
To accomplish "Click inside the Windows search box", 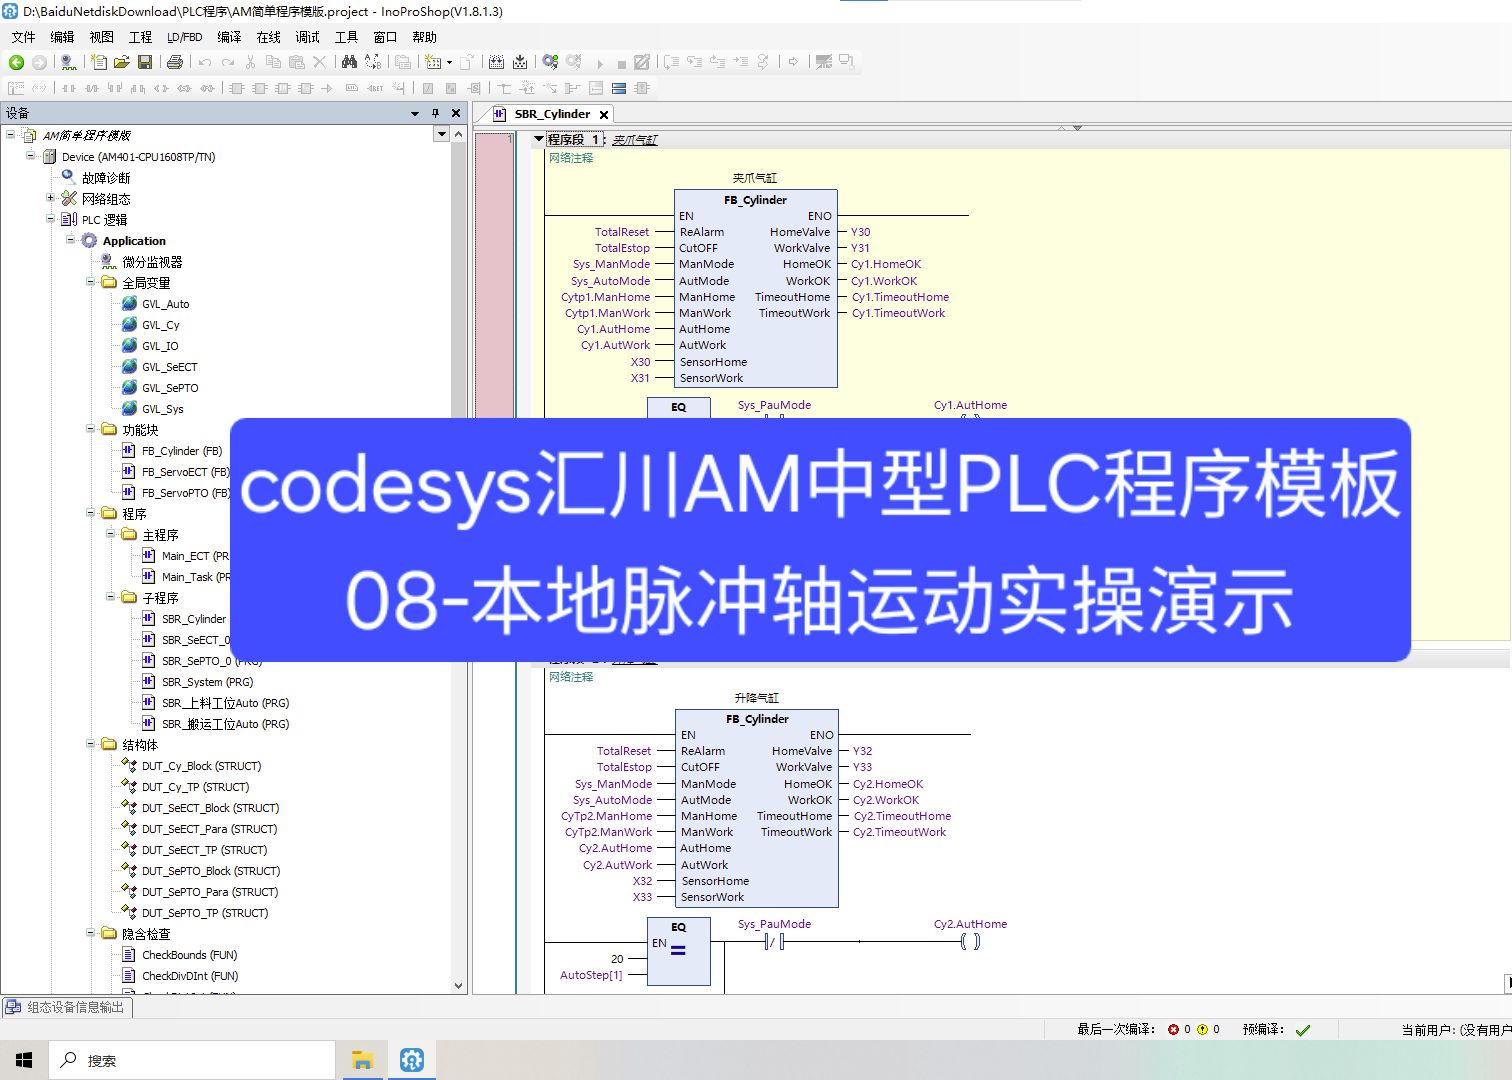I will pos(190,1059).
